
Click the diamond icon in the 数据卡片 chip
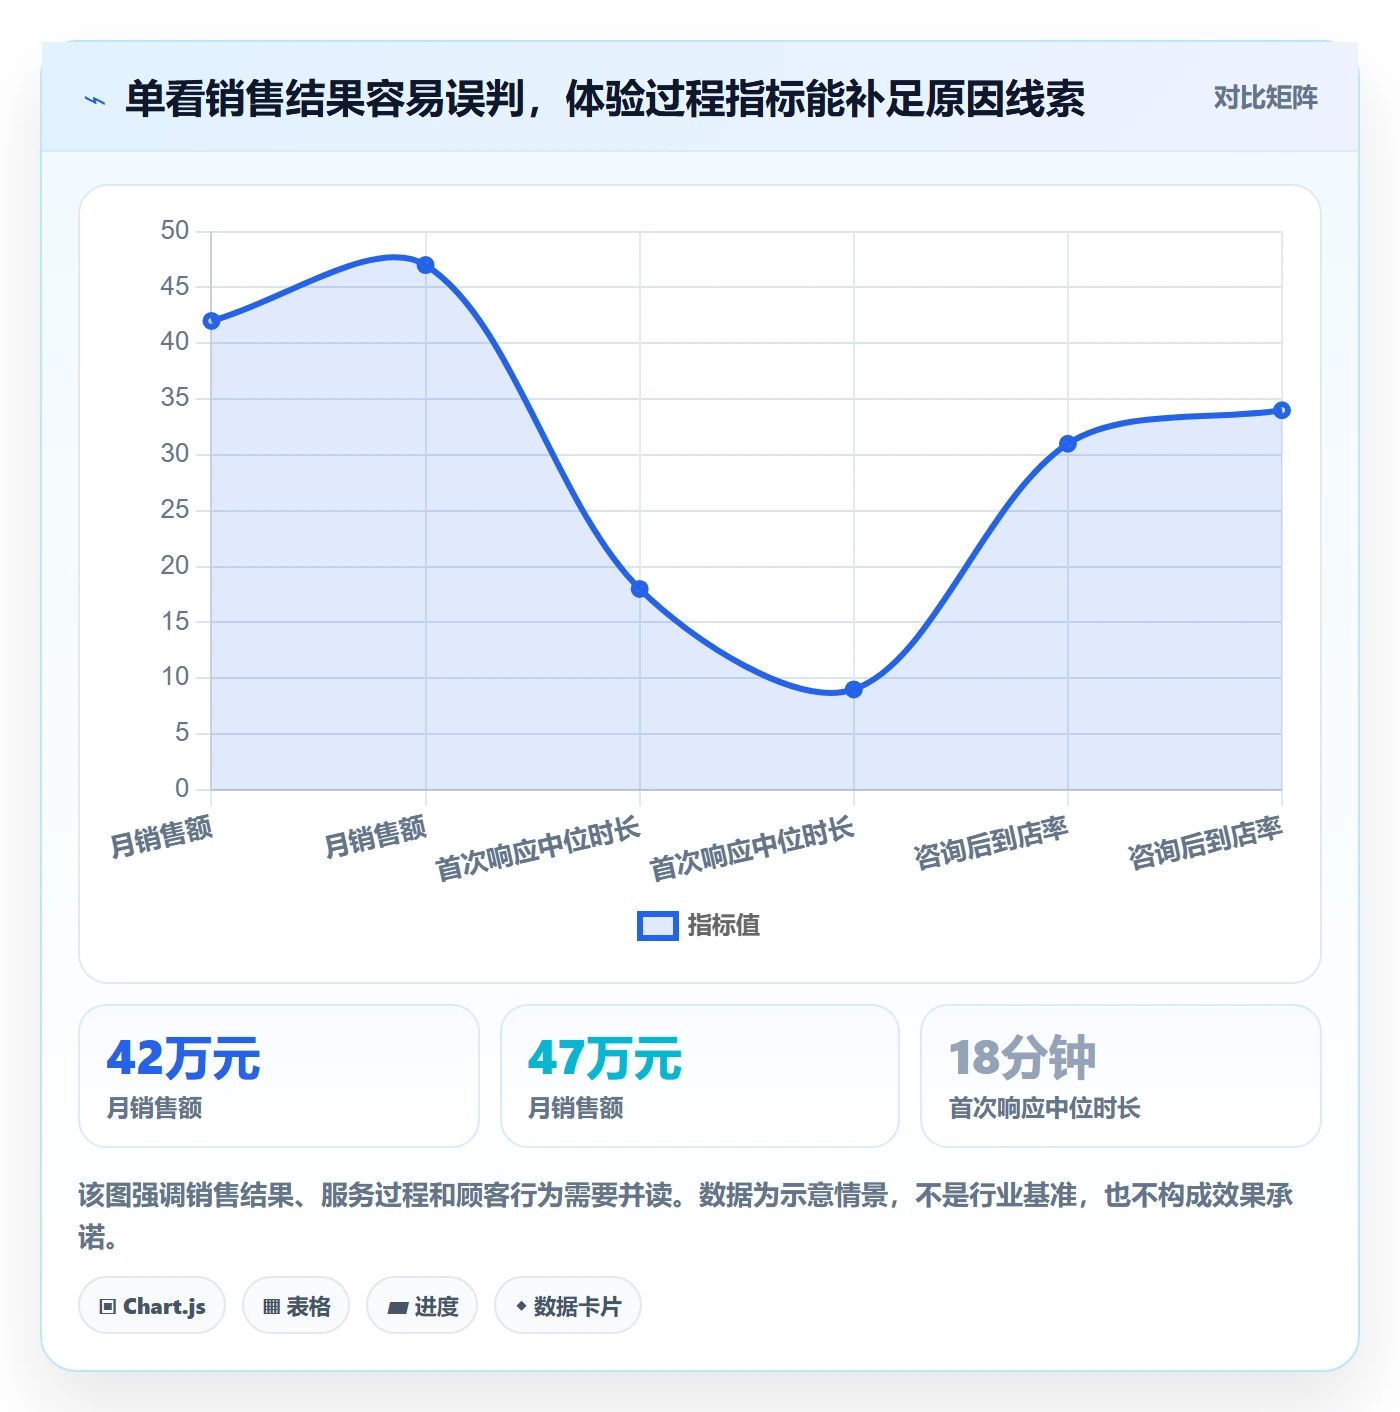tap(521, 1306)
